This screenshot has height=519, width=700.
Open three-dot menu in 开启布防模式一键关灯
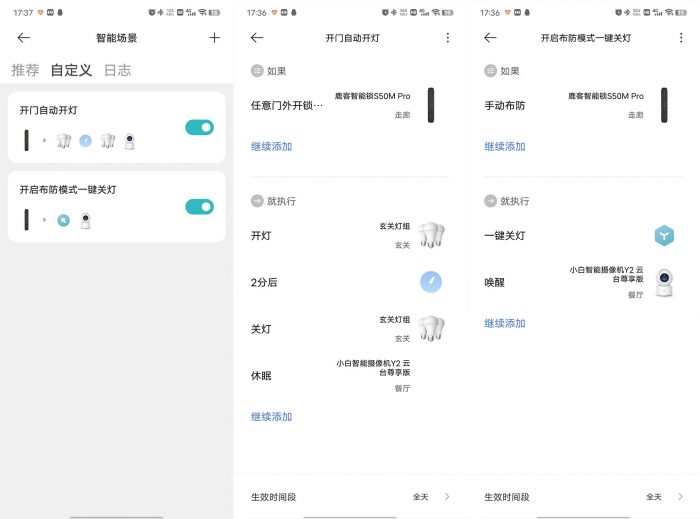coord(680,38)
